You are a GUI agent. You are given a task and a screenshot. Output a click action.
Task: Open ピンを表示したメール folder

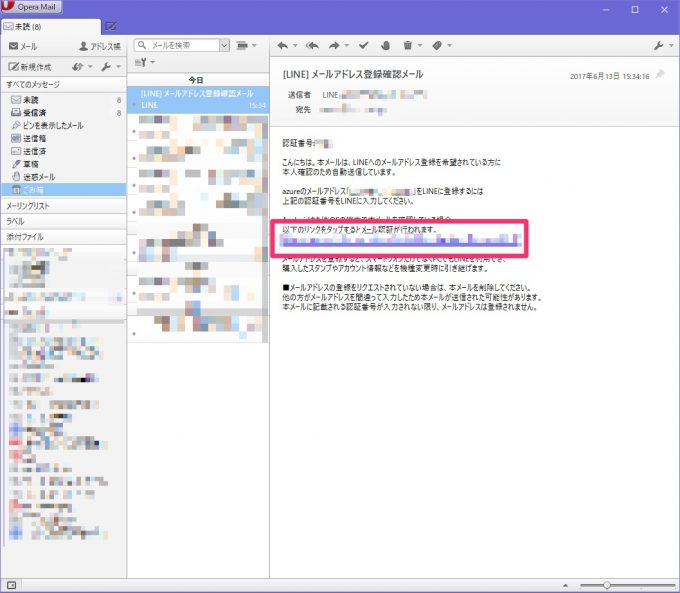point(64,126)
